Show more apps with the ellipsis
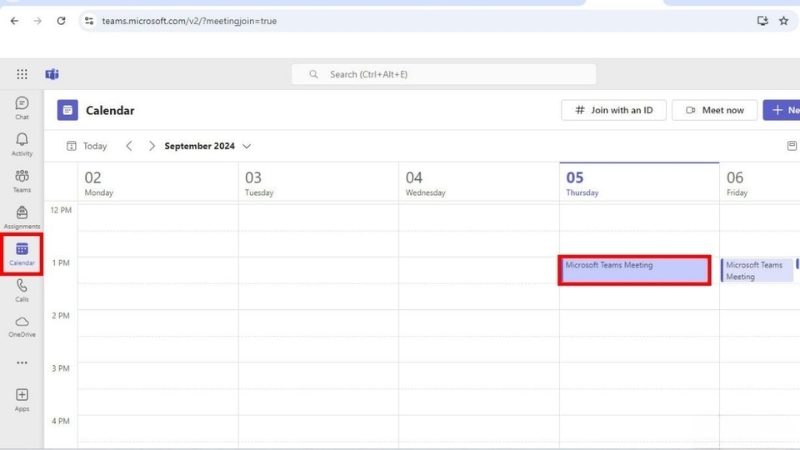 click(x=22, y=363)
